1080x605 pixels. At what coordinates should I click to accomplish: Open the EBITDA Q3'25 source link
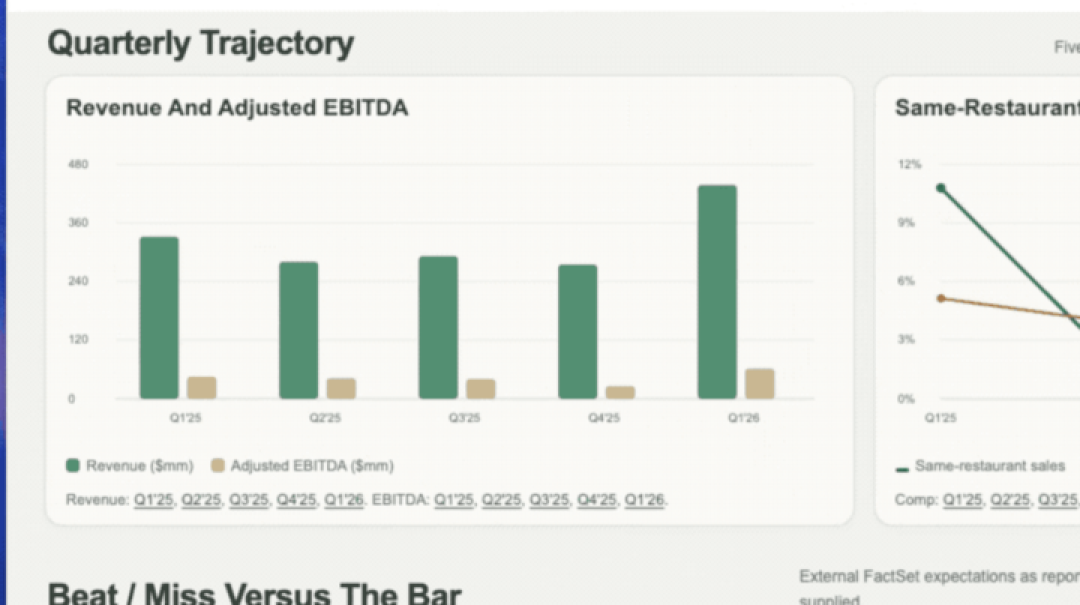[x=549, y=500]
